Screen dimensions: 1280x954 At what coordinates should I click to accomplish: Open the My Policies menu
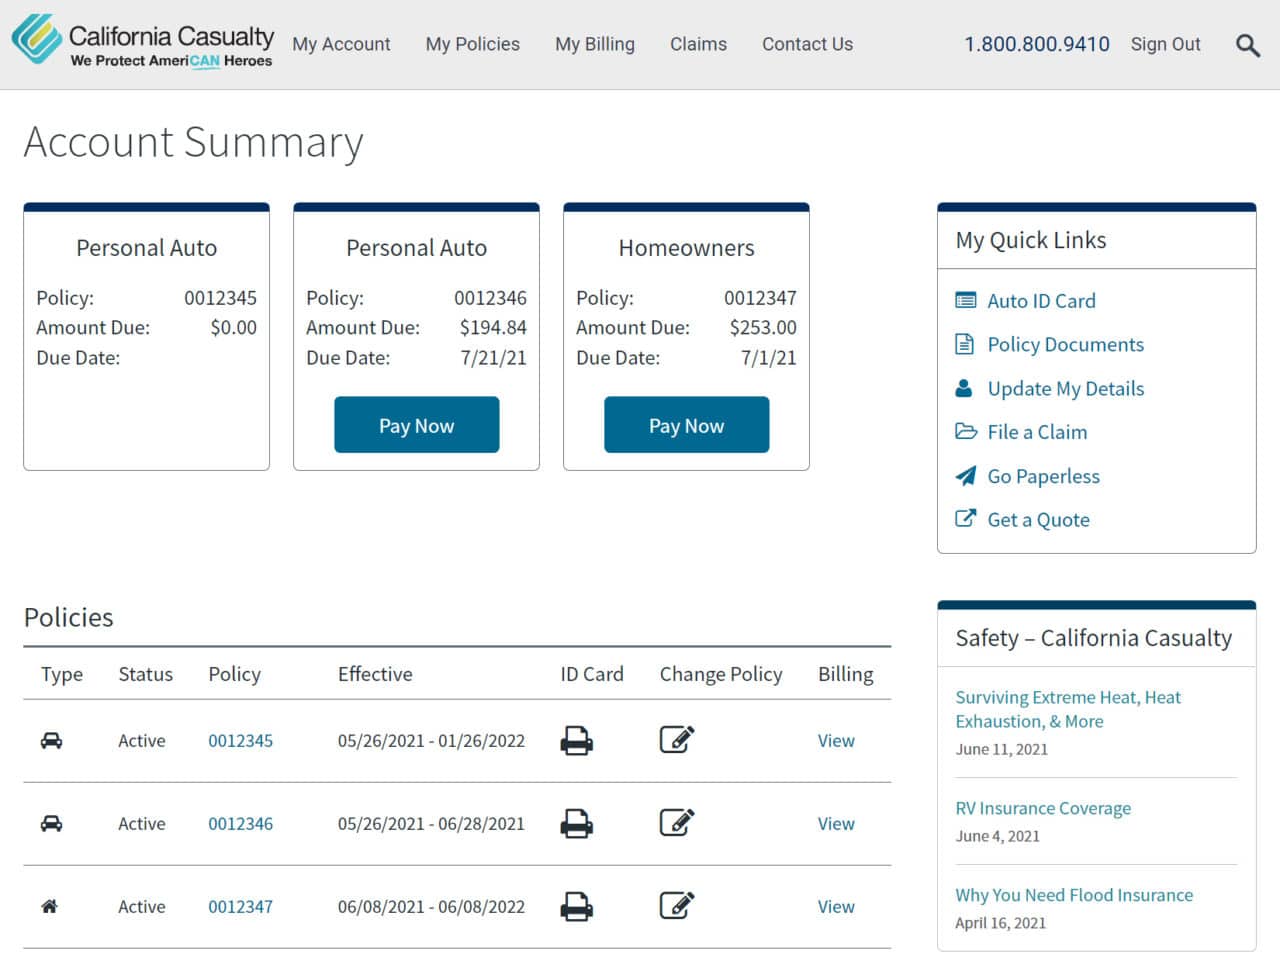tap(472, 44)
